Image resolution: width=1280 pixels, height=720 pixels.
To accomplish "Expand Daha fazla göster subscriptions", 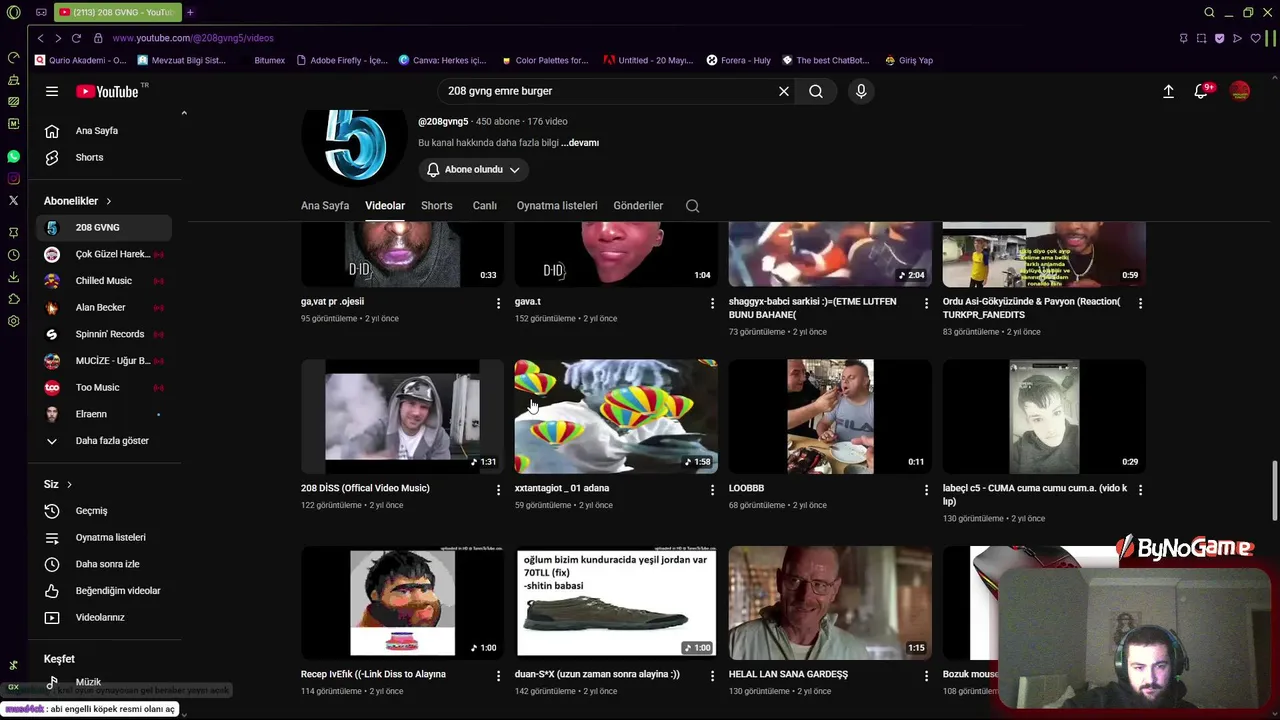I will click(x=104, y=441).
